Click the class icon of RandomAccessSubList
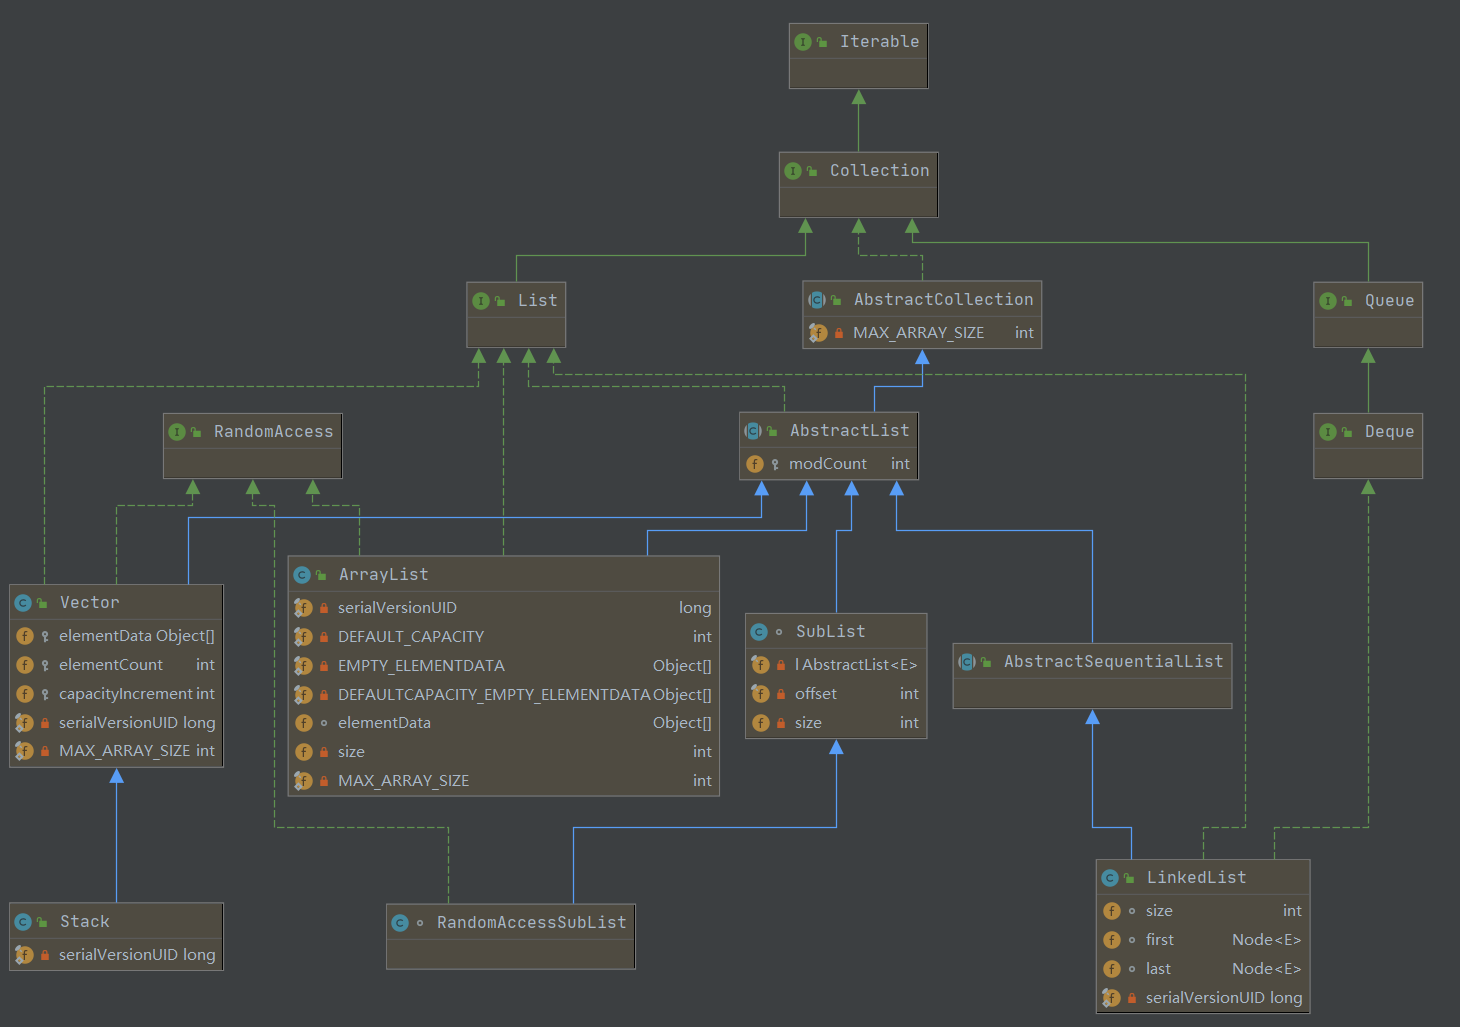1460x1027 pixels. [x=400, y=923]
